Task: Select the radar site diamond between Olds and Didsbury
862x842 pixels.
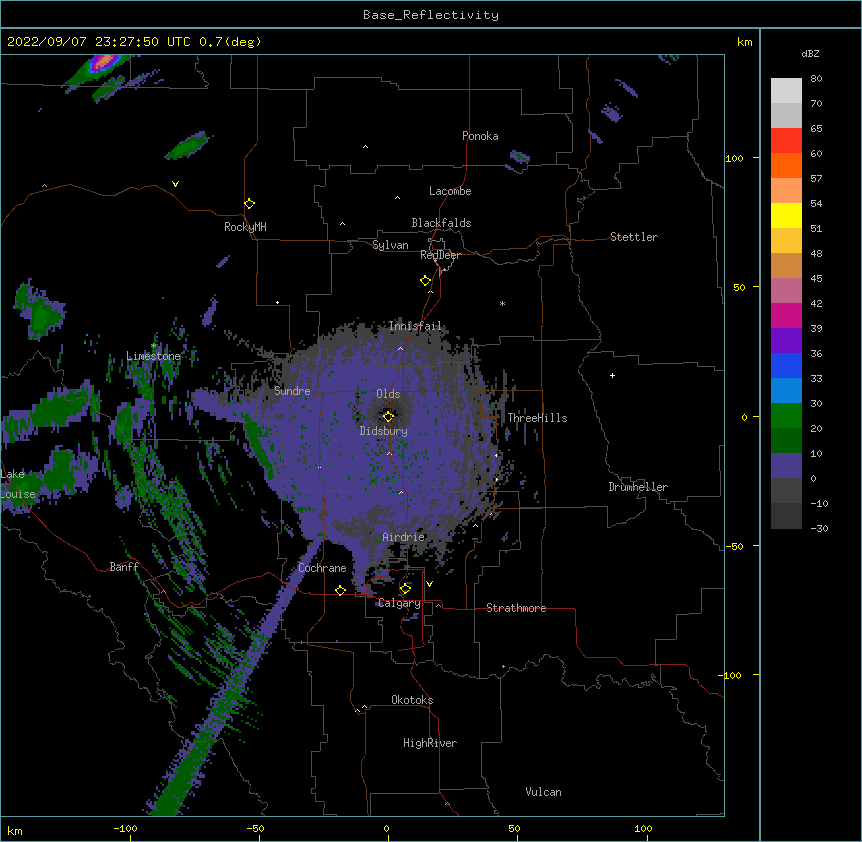Action: coord(388,416)
